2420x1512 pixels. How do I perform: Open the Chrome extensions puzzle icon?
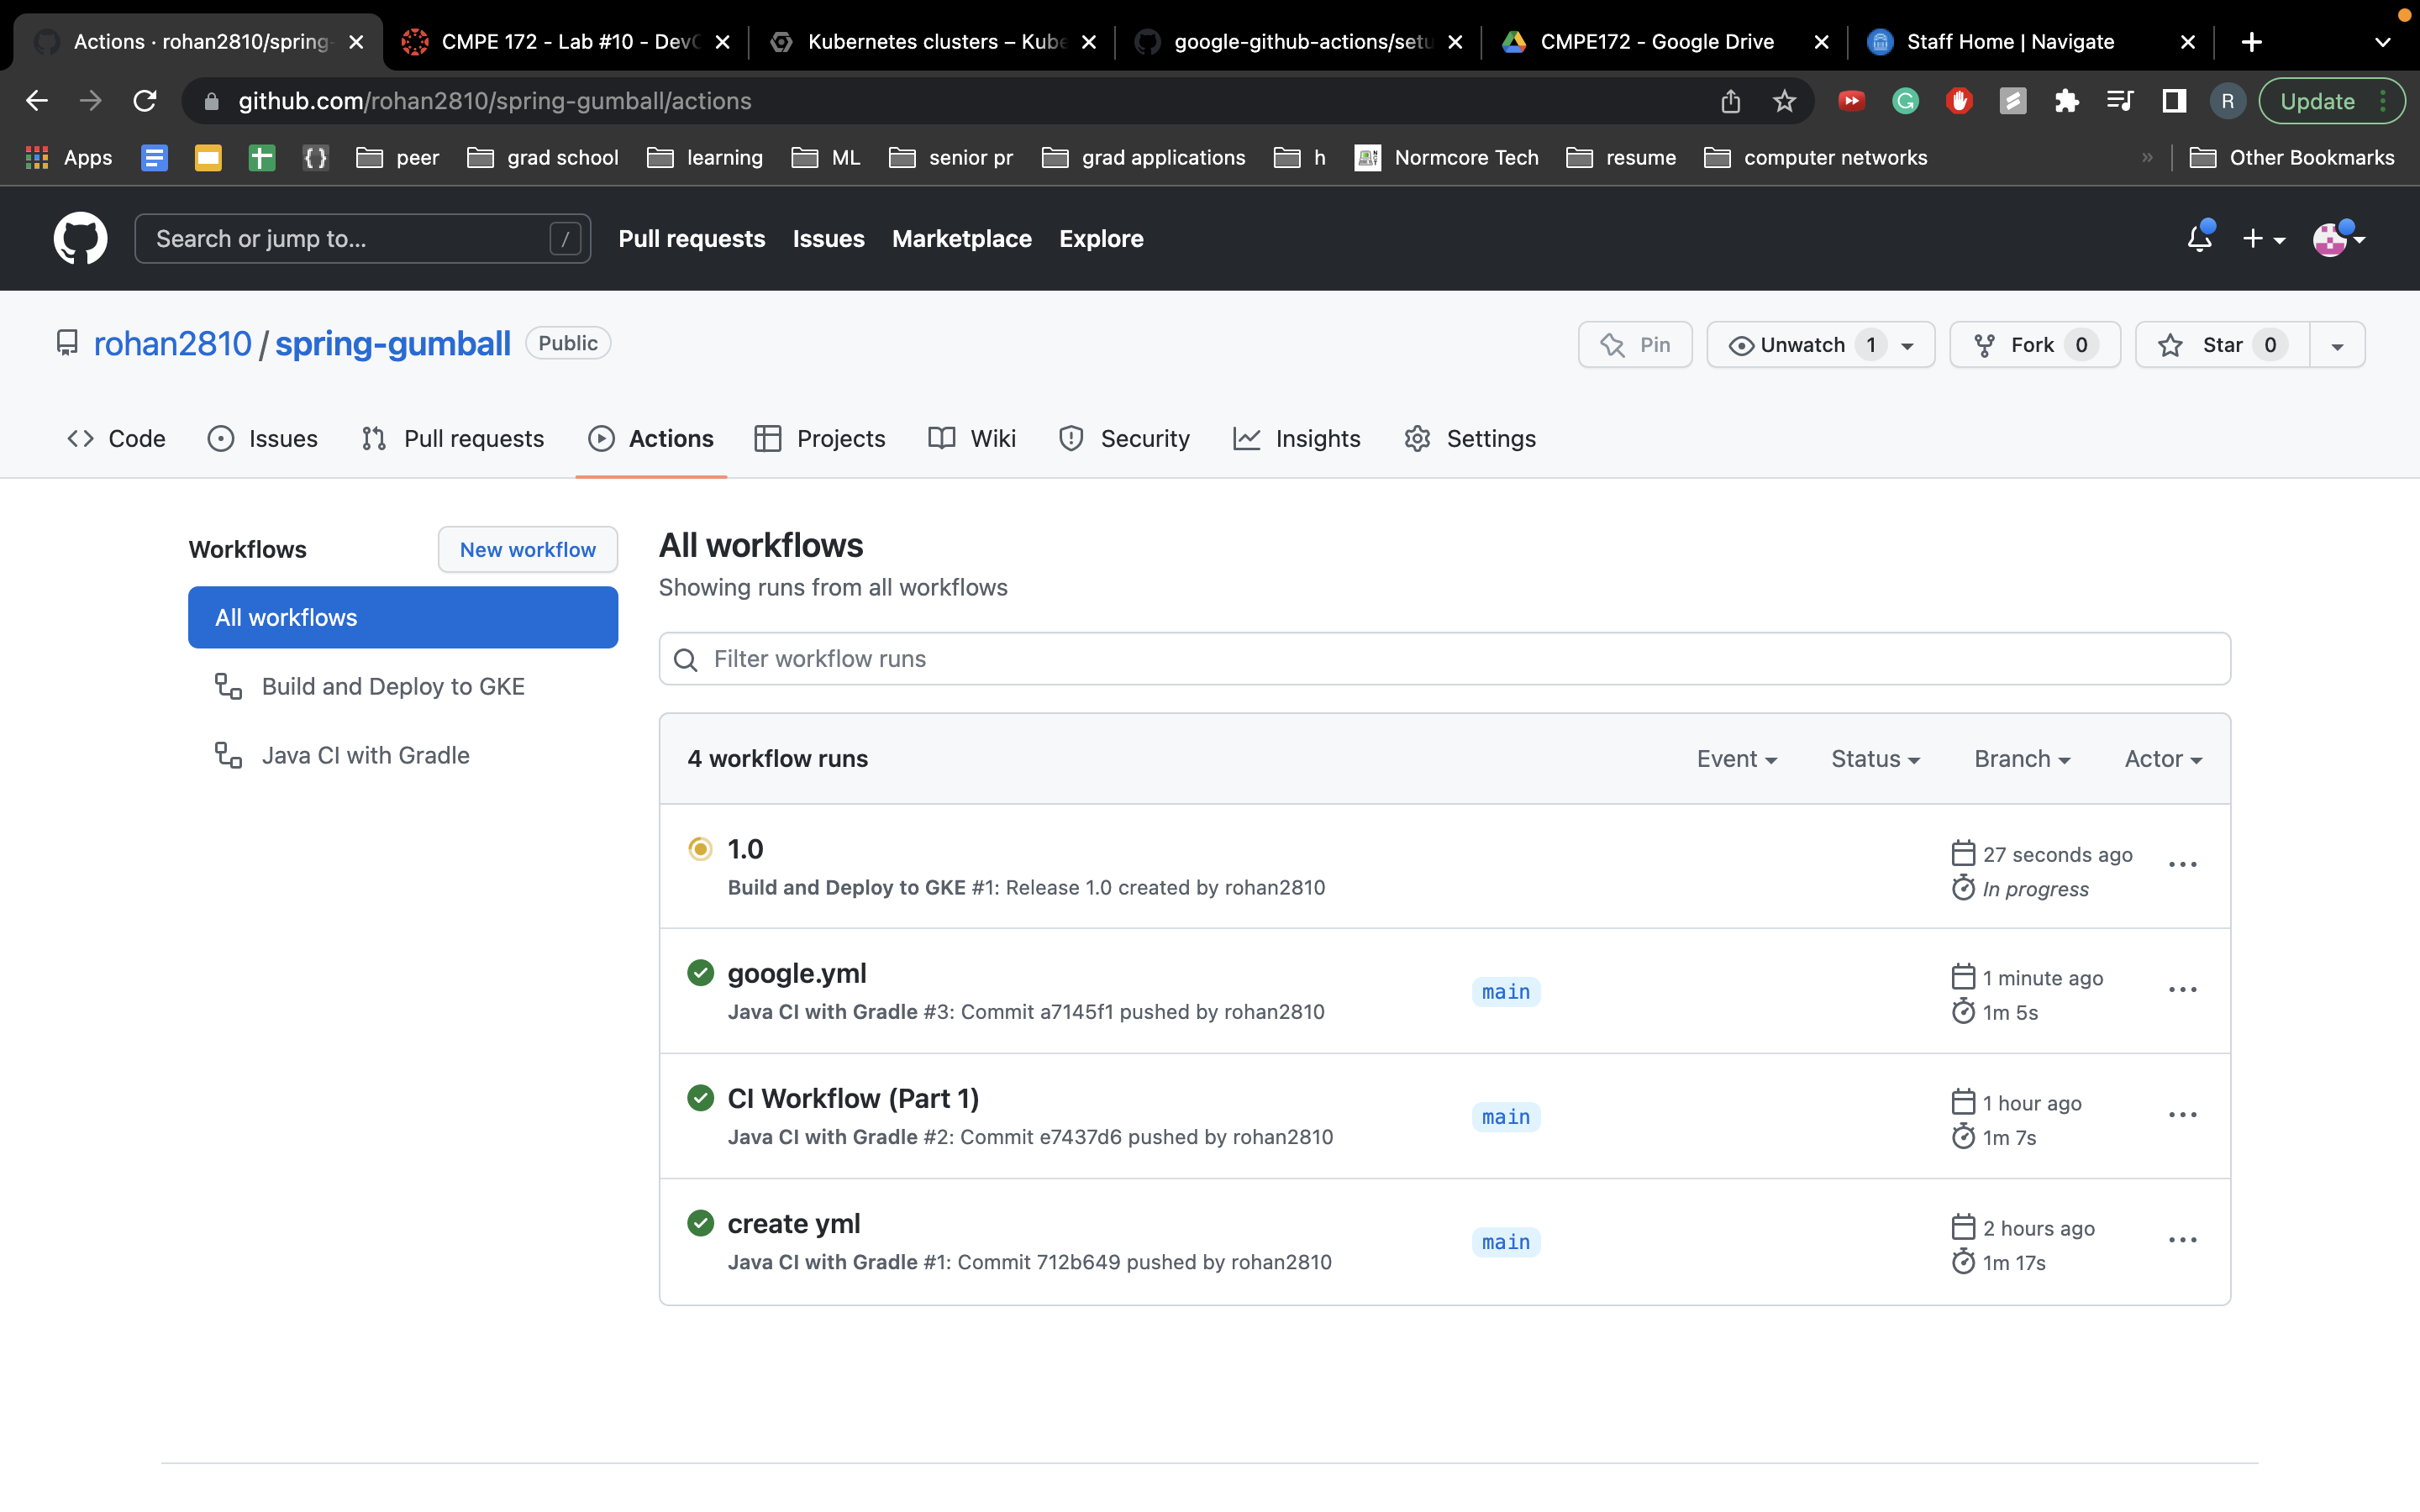point(2066,101)
